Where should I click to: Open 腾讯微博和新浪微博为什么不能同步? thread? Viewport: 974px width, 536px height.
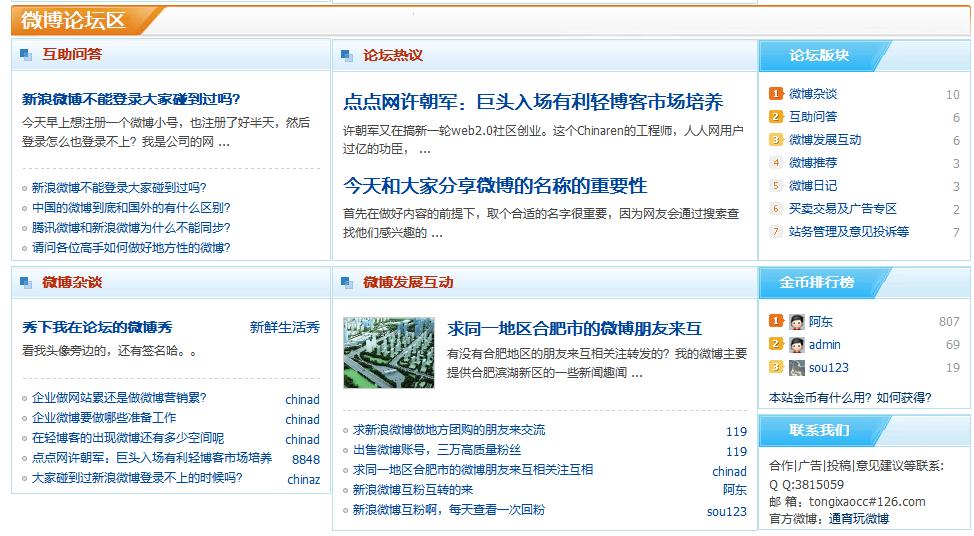tap(131, 228)
